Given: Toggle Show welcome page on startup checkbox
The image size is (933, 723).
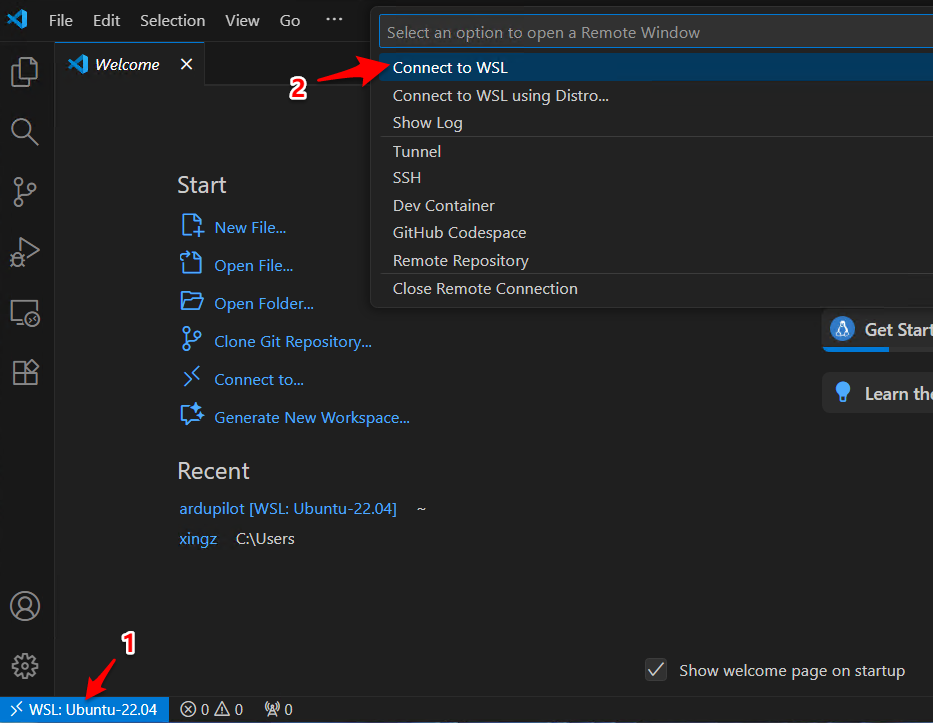Looking at the screenshot, I should point(656,670).
